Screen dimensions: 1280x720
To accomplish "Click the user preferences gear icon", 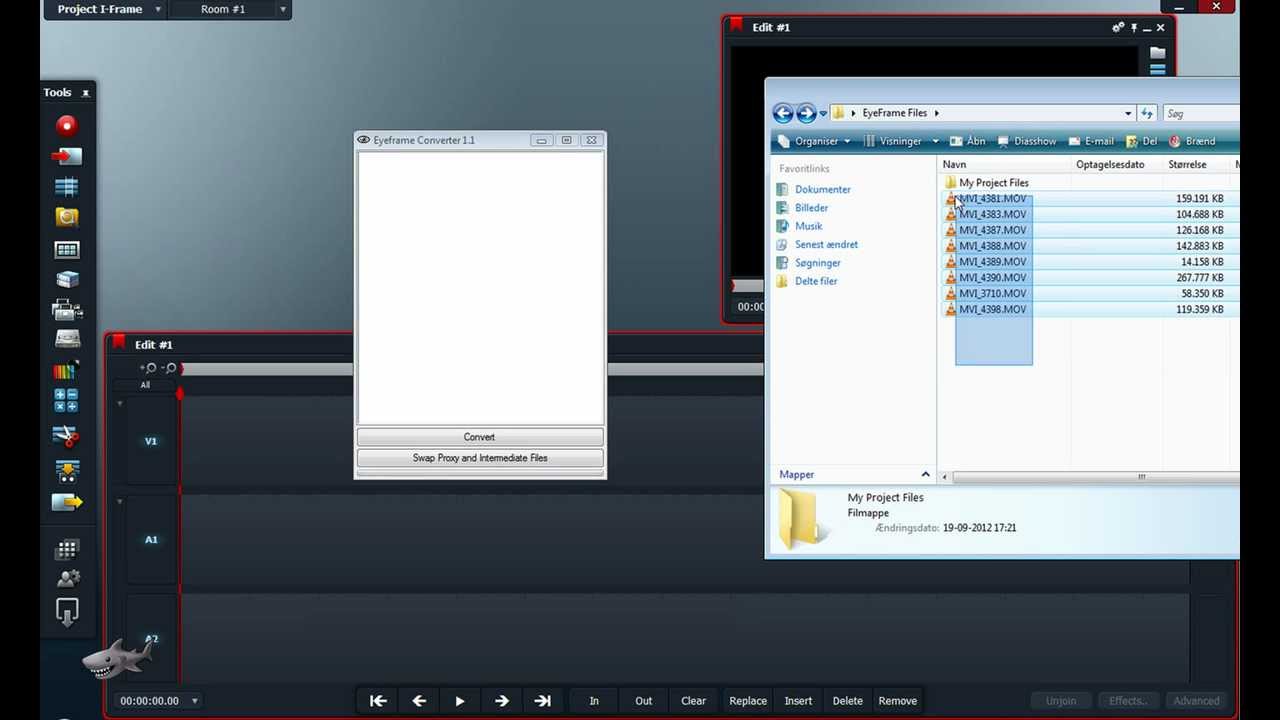I will [68, 579].
